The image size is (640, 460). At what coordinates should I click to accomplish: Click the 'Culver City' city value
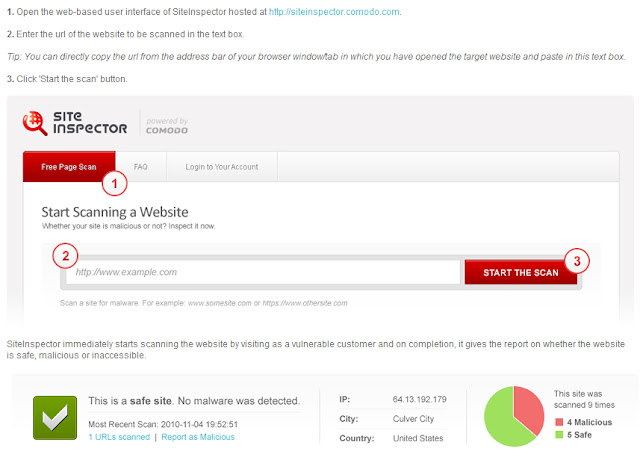pos(413,419)
